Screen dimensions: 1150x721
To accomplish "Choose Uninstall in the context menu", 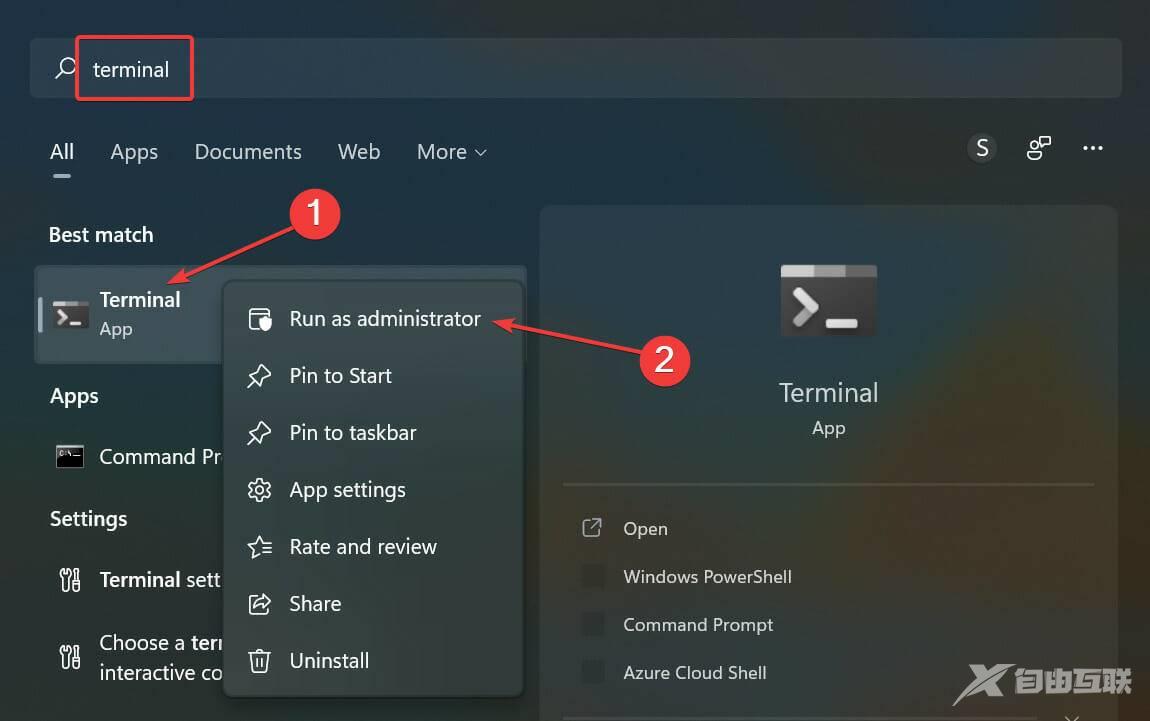I will tap(373, 661).
